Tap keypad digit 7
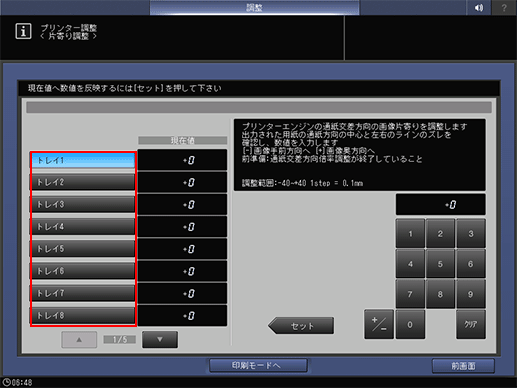The height and width of the screenshot is (388, 517). 410,294
